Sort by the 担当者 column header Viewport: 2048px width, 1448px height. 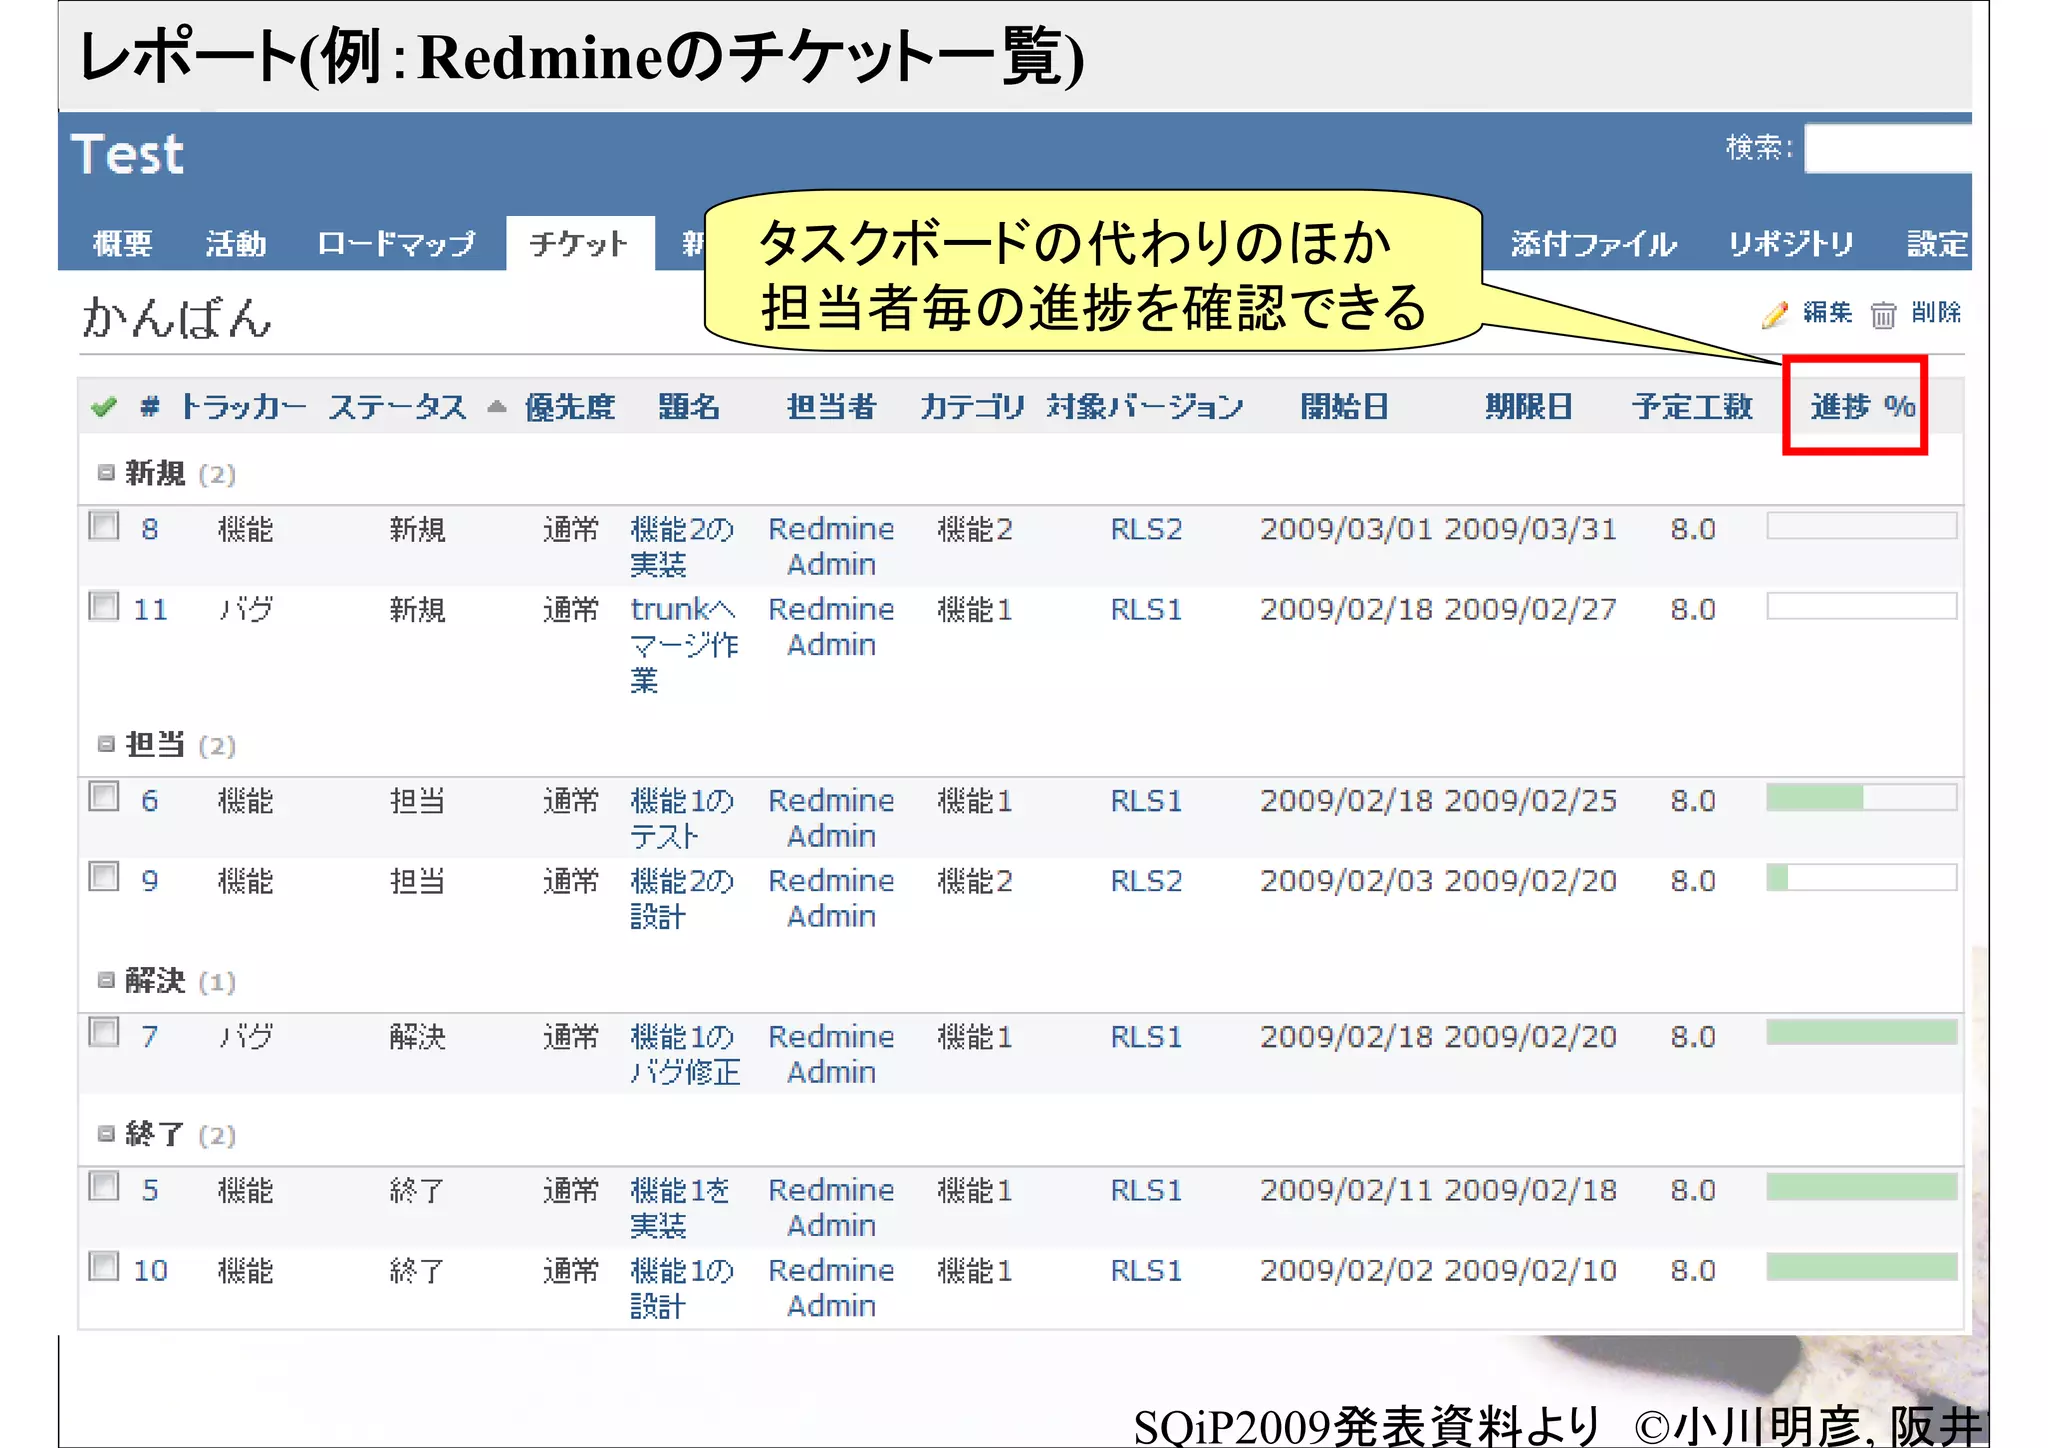pos(831,406)
